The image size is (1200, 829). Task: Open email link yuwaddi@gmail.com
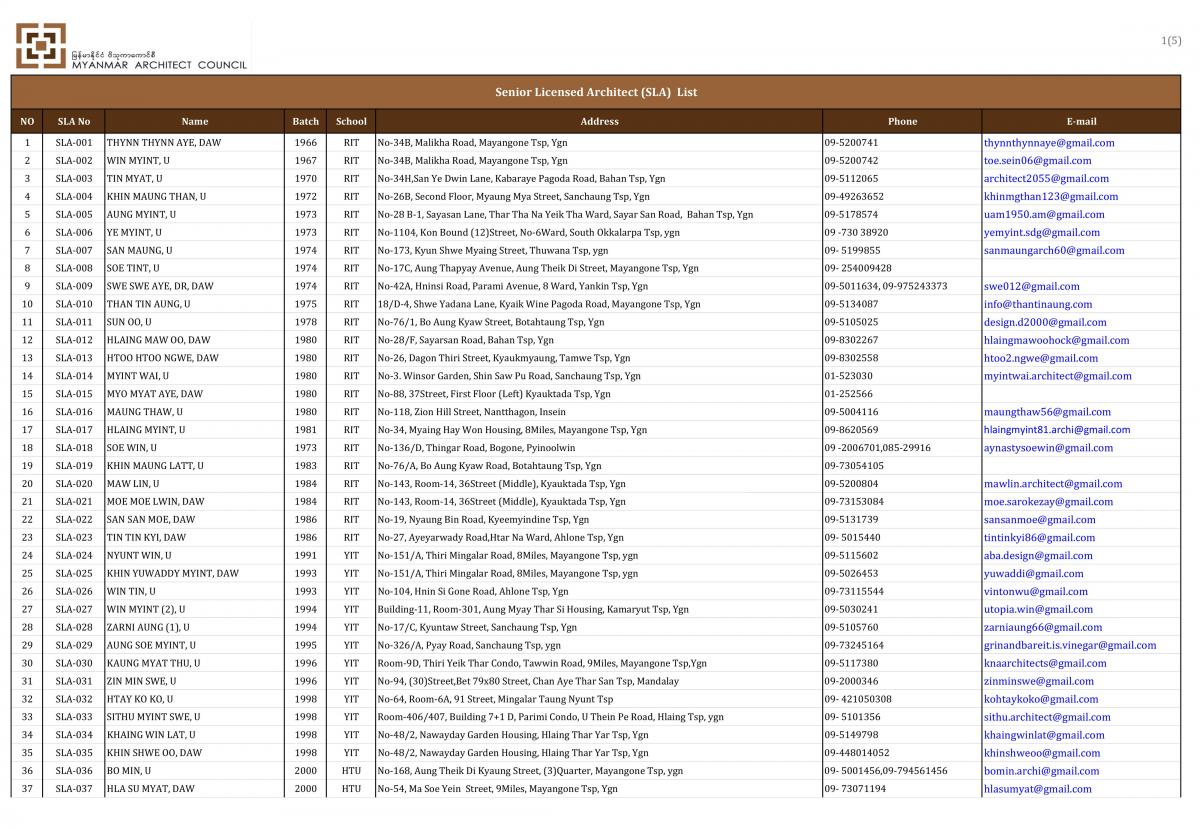[x=1034, y=574]
